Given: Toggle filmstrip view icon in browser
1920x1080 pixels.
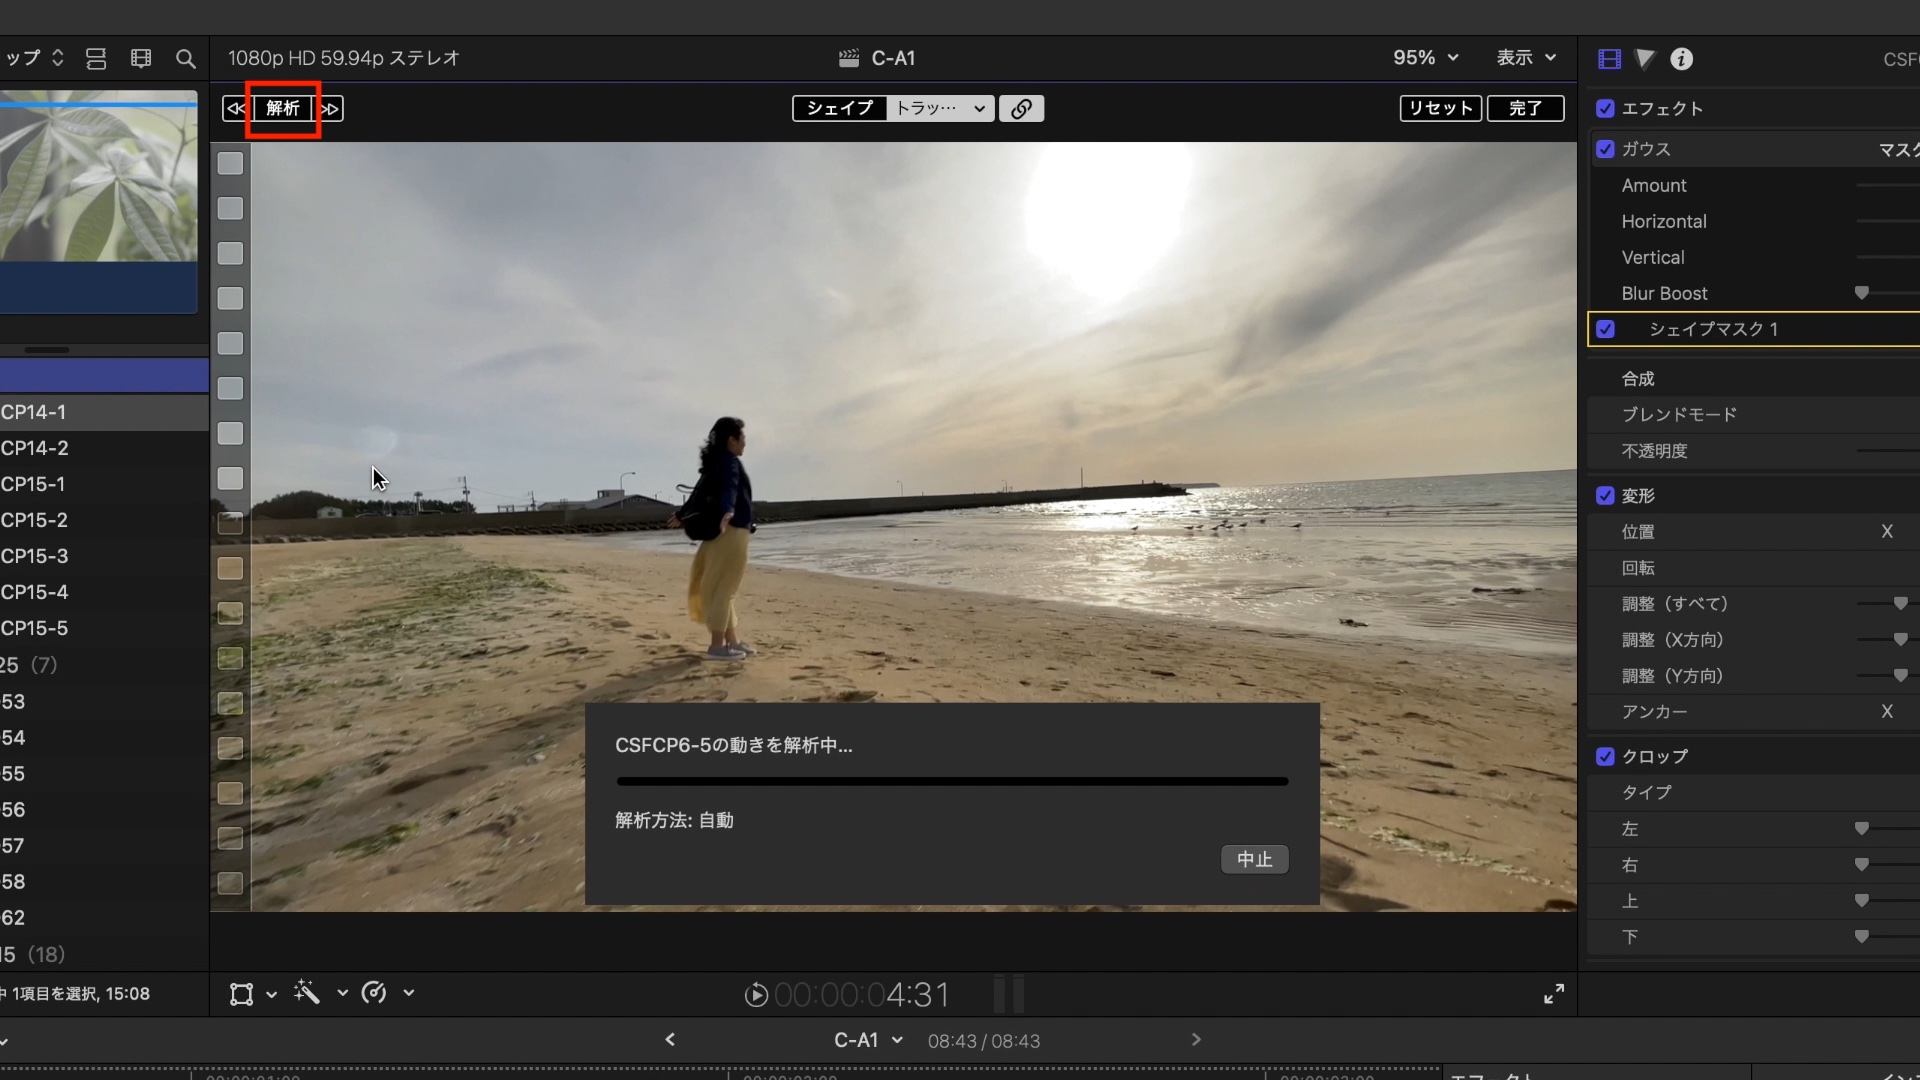Looking at the screenshot, I should 141,59.
